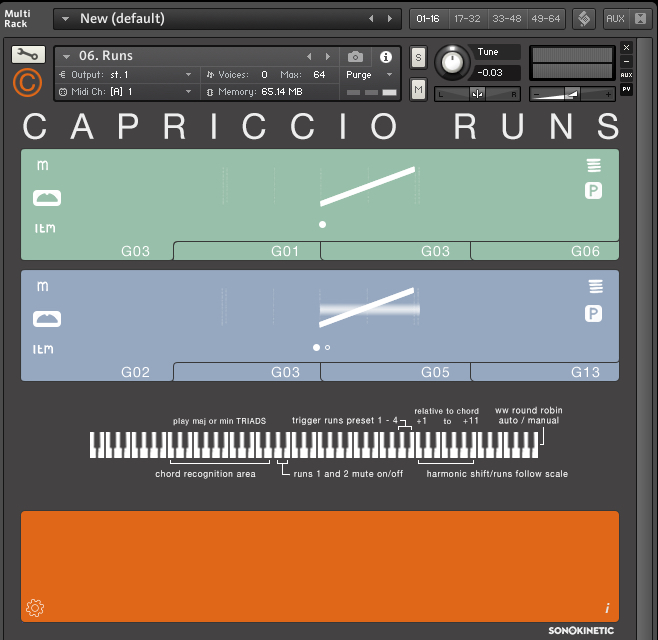Toggle PV performance view button
Screen dimensions: 658x640
coord(626,89)
